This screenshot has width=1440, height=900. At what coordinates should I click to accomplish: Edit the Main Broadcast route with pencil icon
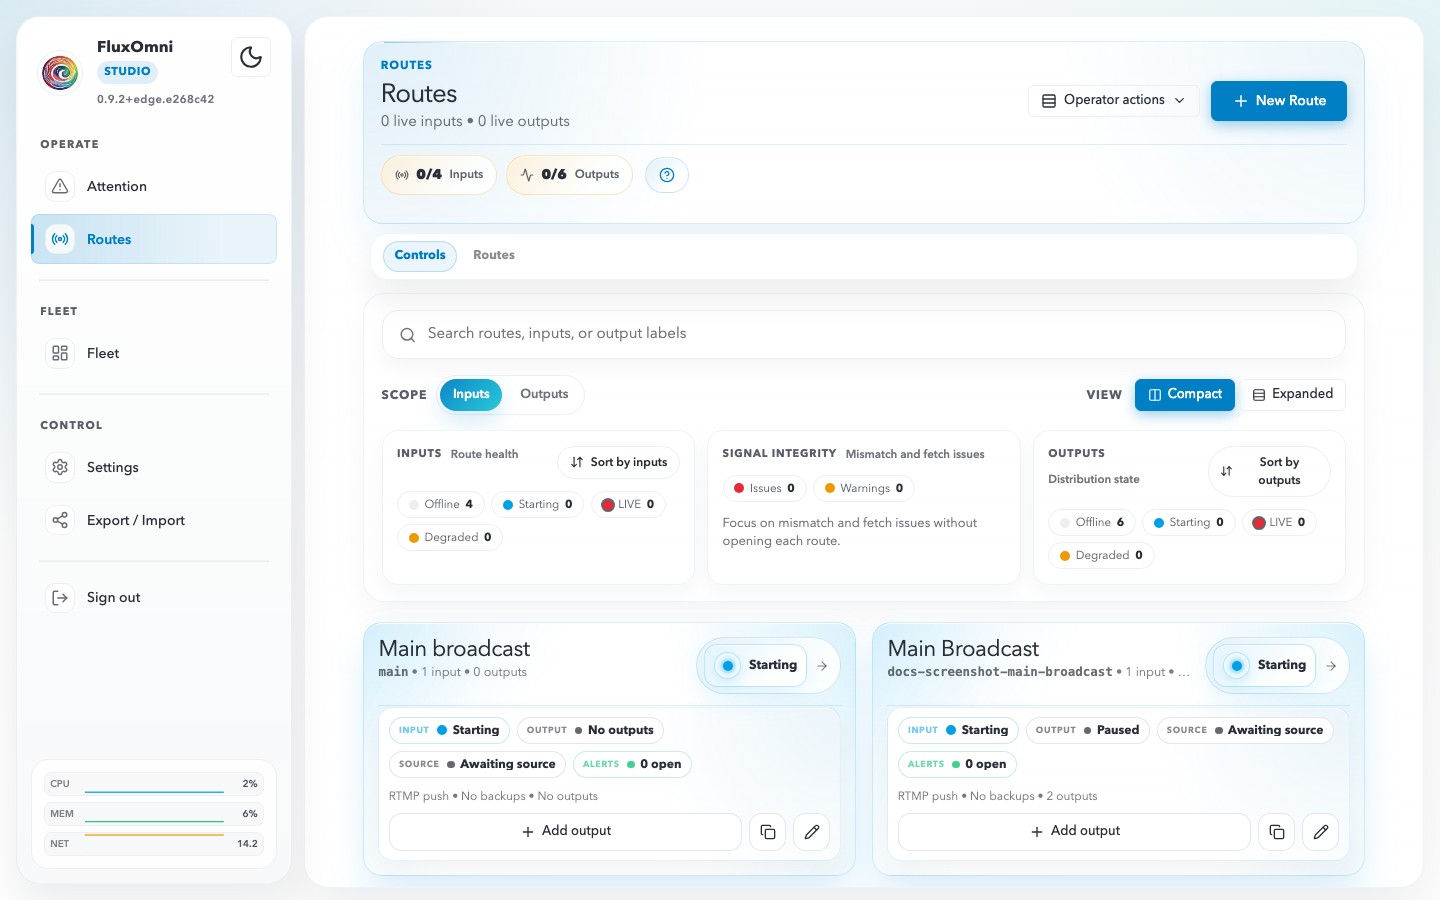[x=1320, y=831]
